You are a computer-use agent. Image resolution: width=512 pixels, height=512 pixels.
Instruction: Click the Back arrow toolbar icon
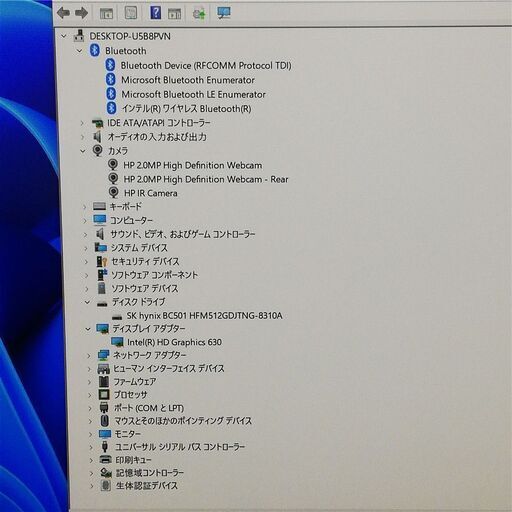tap(63, 13)
